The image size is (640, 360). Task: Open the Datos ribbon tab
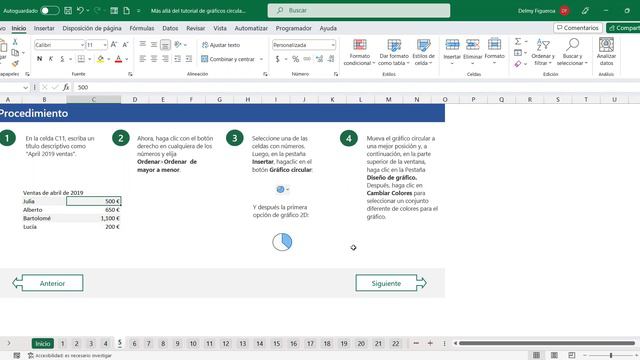pos(170,28)
